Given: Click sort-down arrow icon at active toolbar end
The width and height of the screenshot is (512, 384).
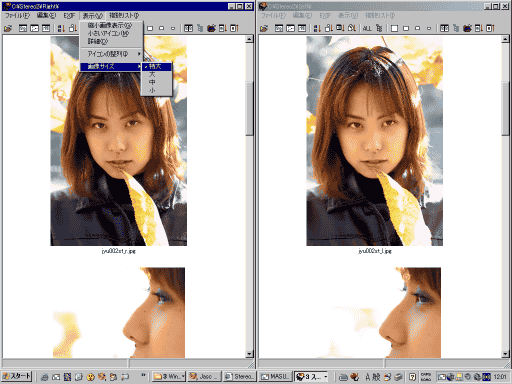Looking at the screenshot, I should point(223,28).
